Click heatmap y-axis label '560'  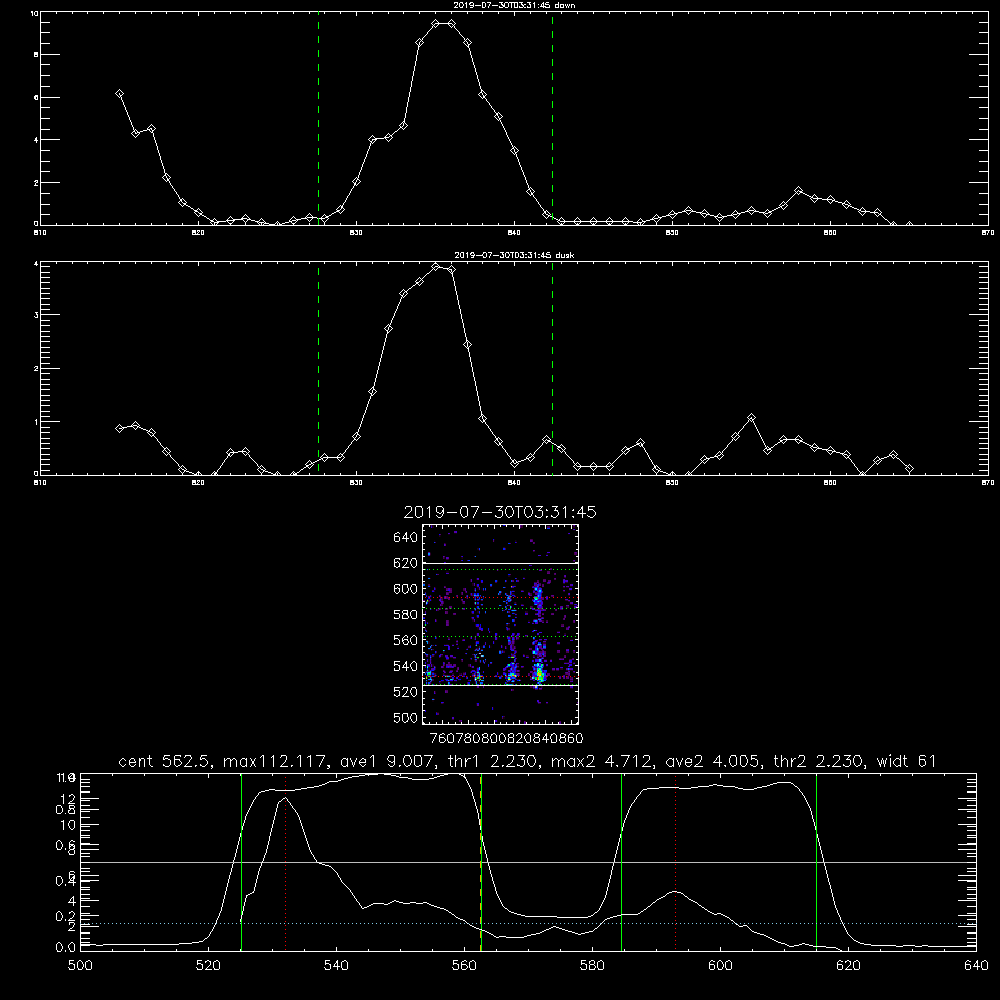(x=406, y=640)
